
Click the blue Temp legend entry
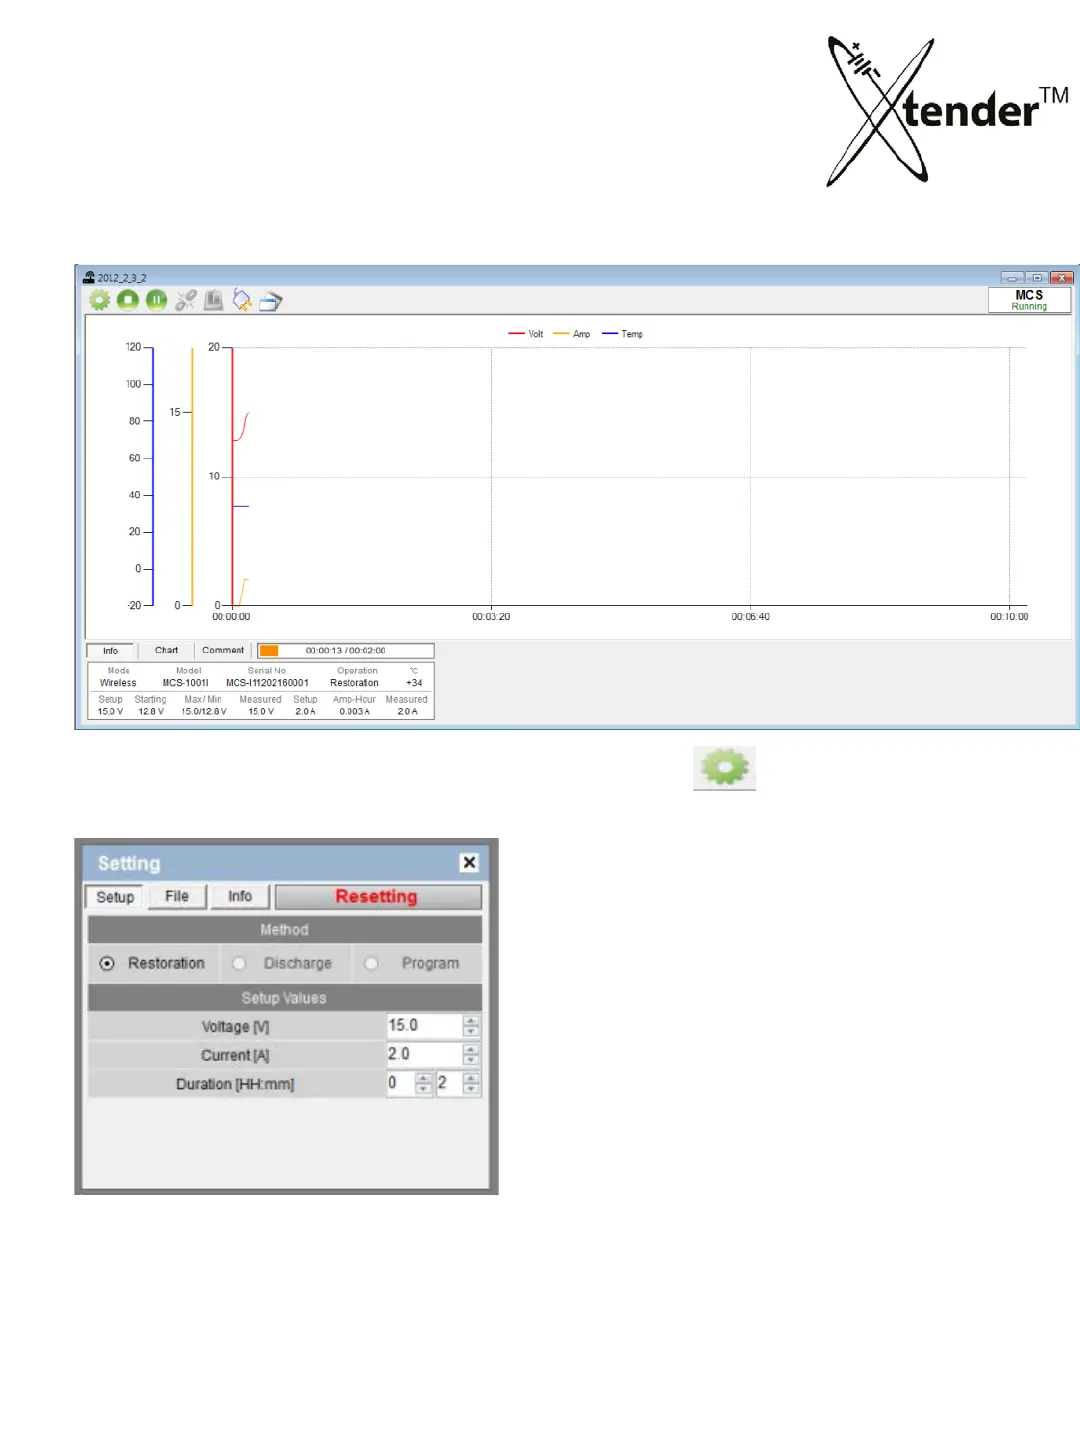coord(622,334)
